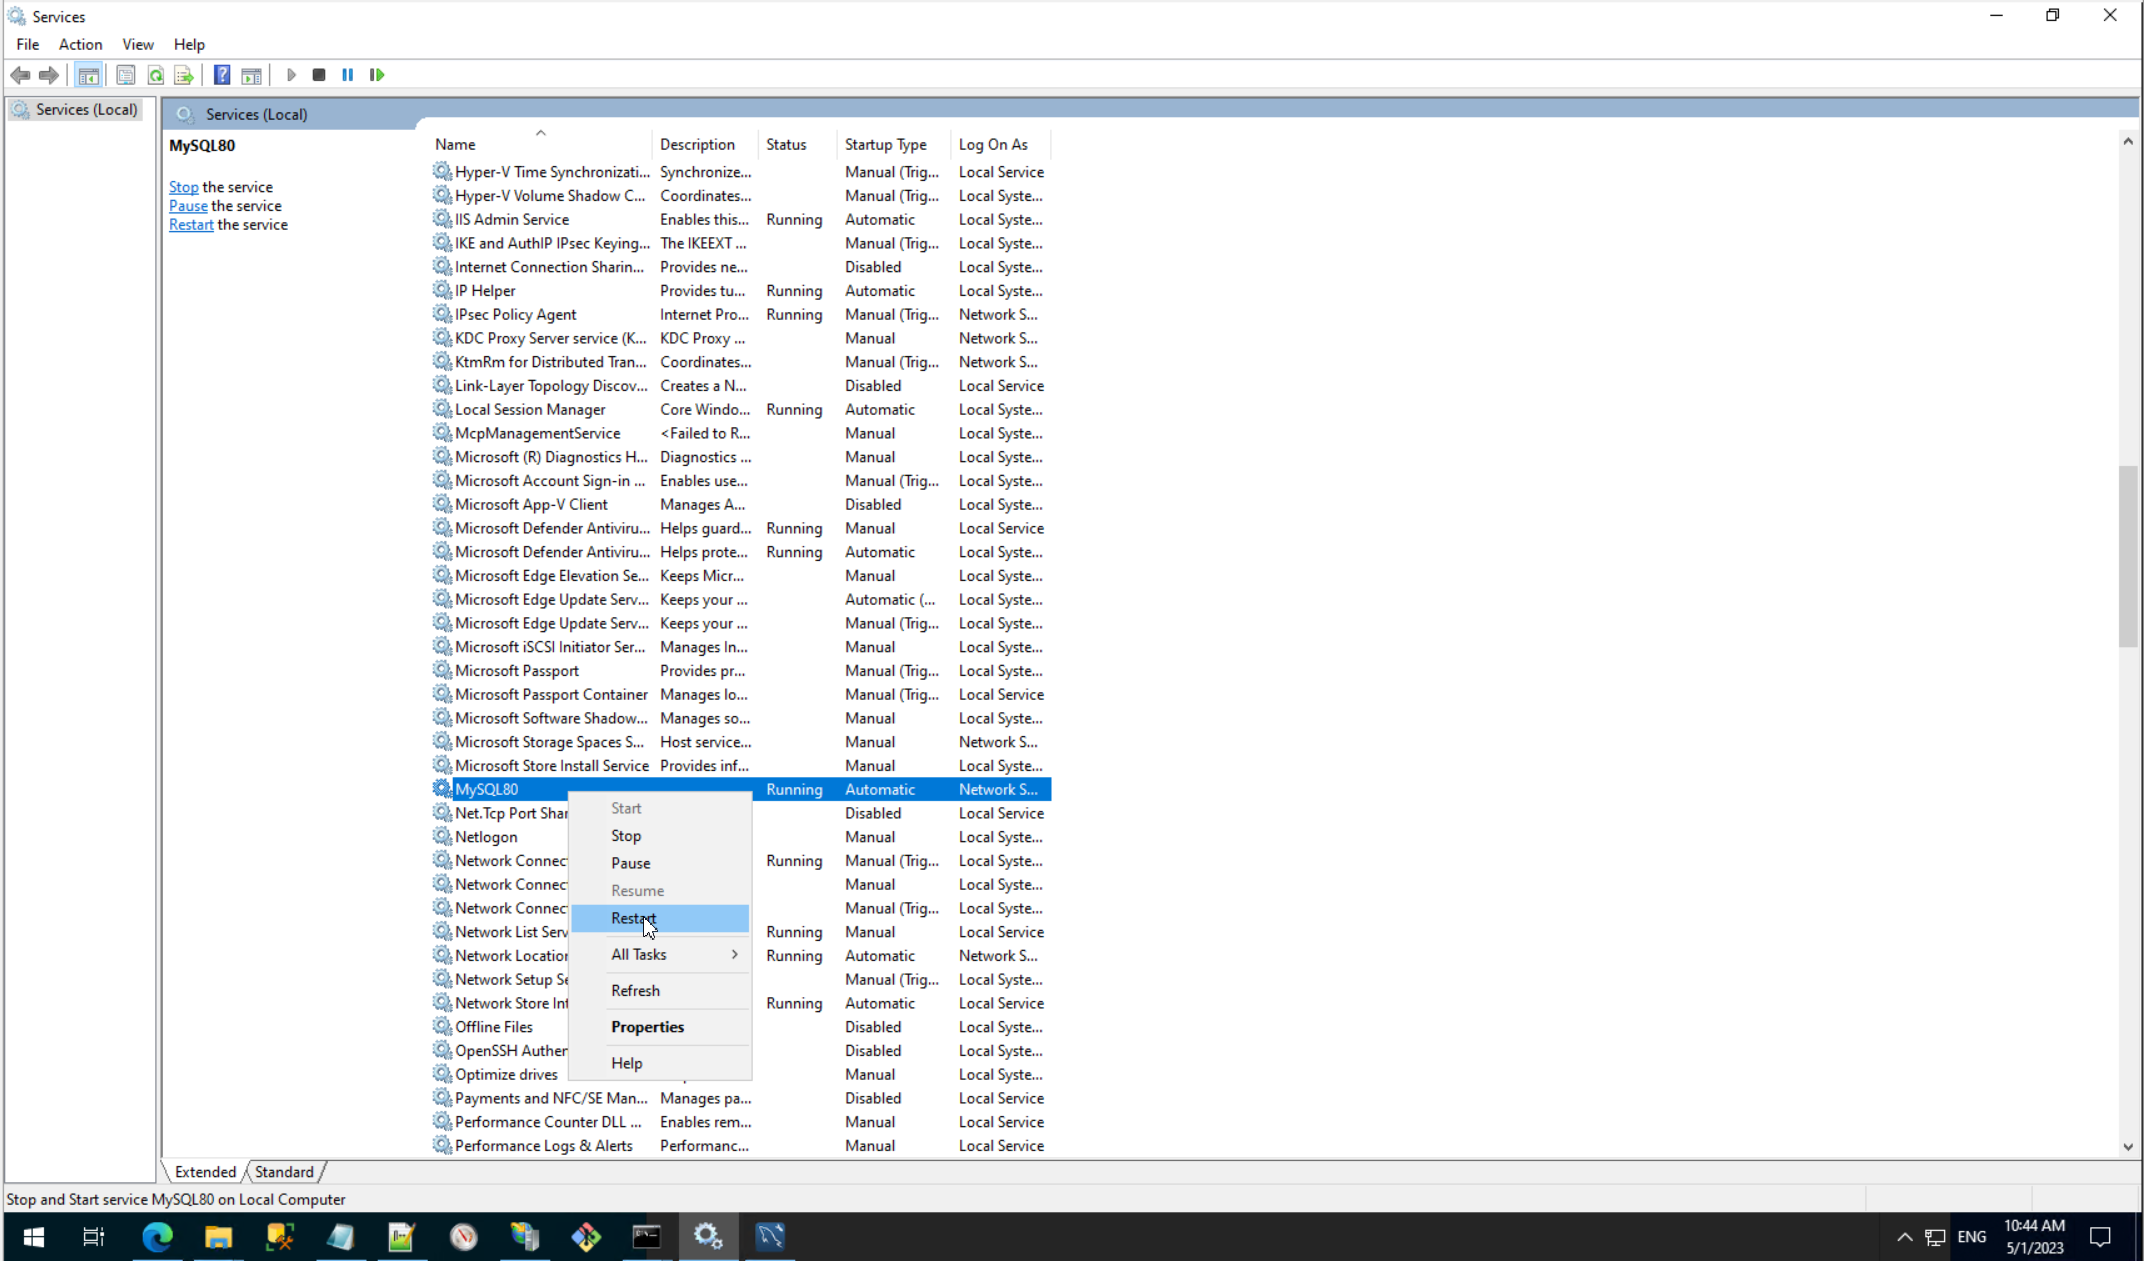Click the Refresh toolbar icon

(x=156, y=75)
